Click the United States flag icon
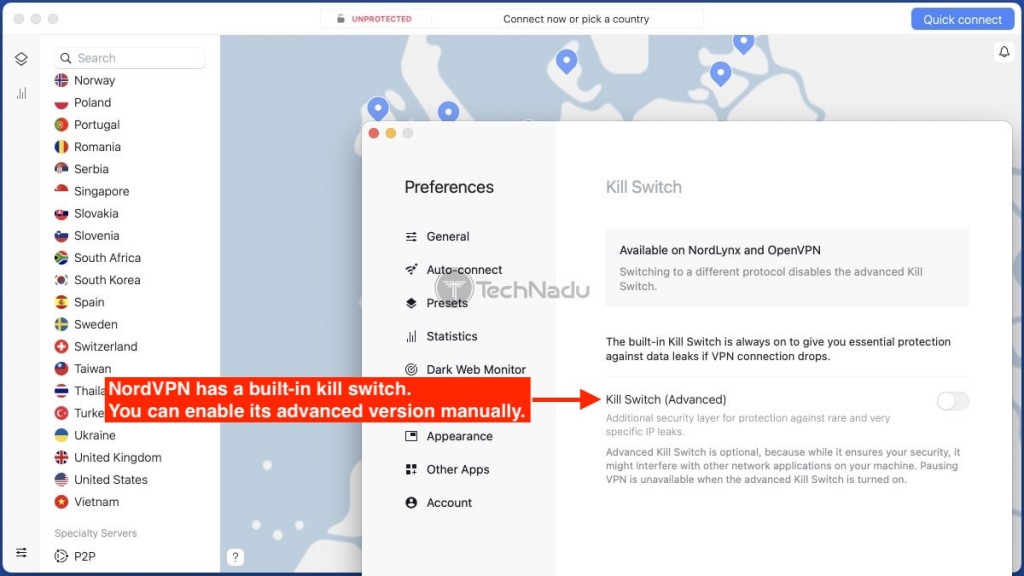 (61, 480)
